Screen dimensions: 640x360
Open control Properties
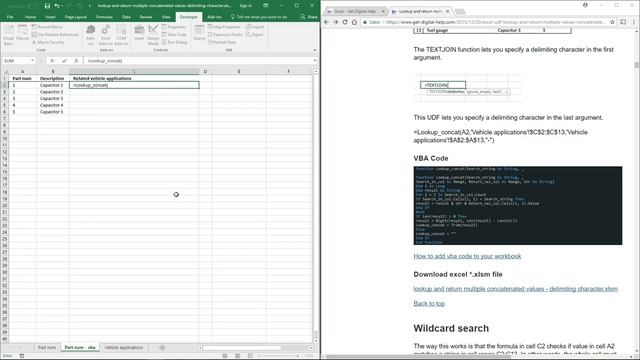[173, 27]
